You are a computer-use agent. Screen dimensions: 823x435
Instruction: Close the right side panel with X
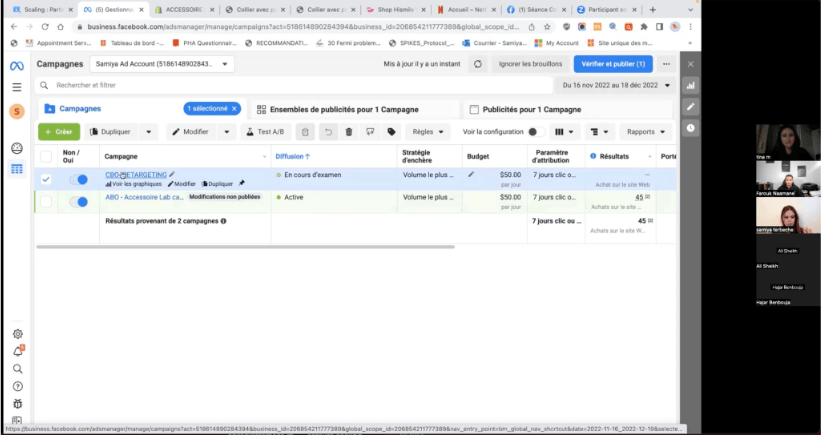click(x=691, y=64)
